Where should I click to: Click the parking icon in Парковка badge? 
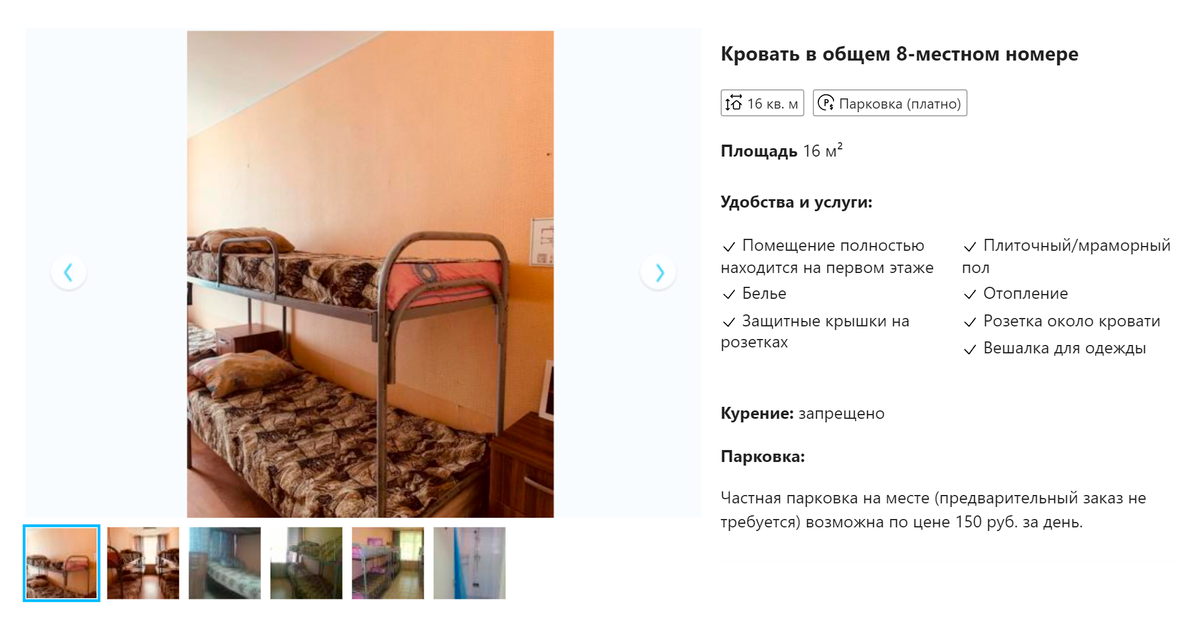tap(826, 103)
